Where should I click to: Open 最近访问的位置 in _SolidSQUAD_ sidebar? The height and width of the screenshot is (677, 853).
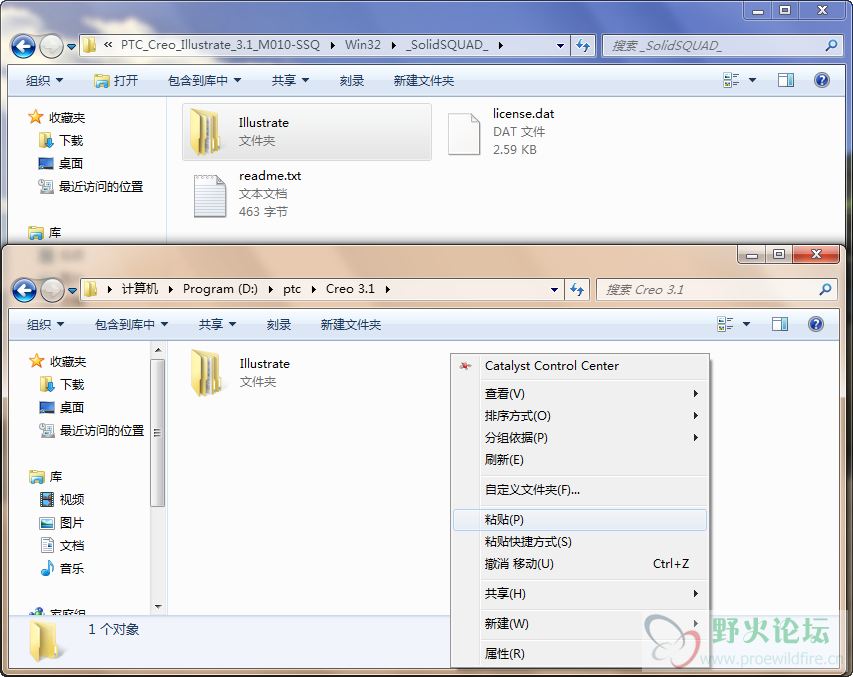90,187
